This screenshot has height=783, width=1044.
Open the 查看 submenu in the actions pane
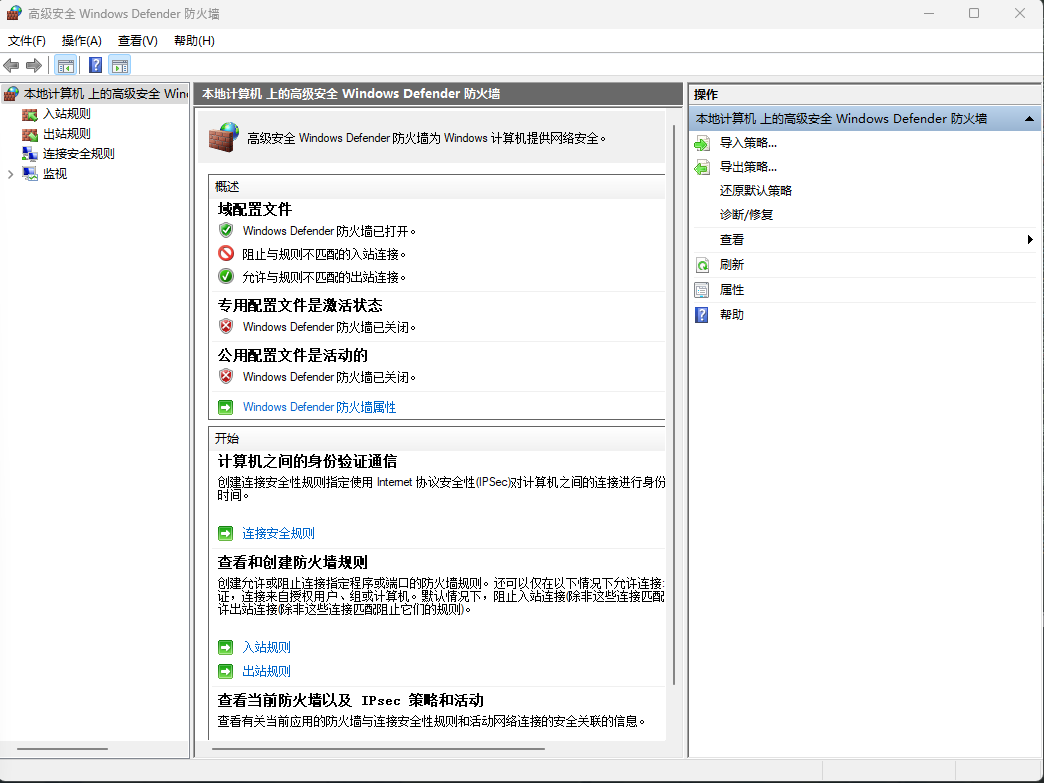(864, 240)
